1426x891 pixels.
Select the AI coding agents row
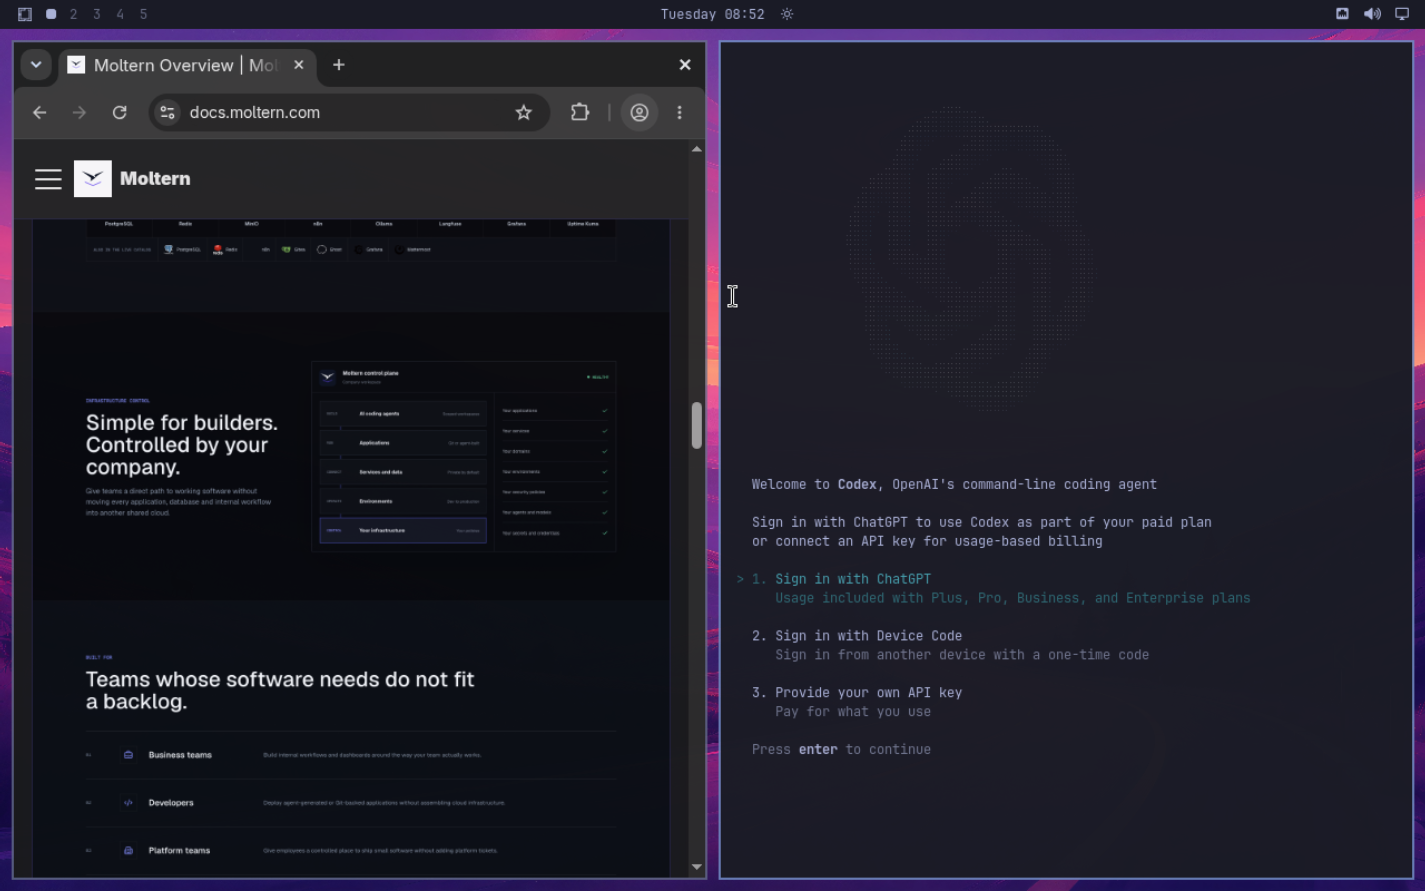pos(403,414)
